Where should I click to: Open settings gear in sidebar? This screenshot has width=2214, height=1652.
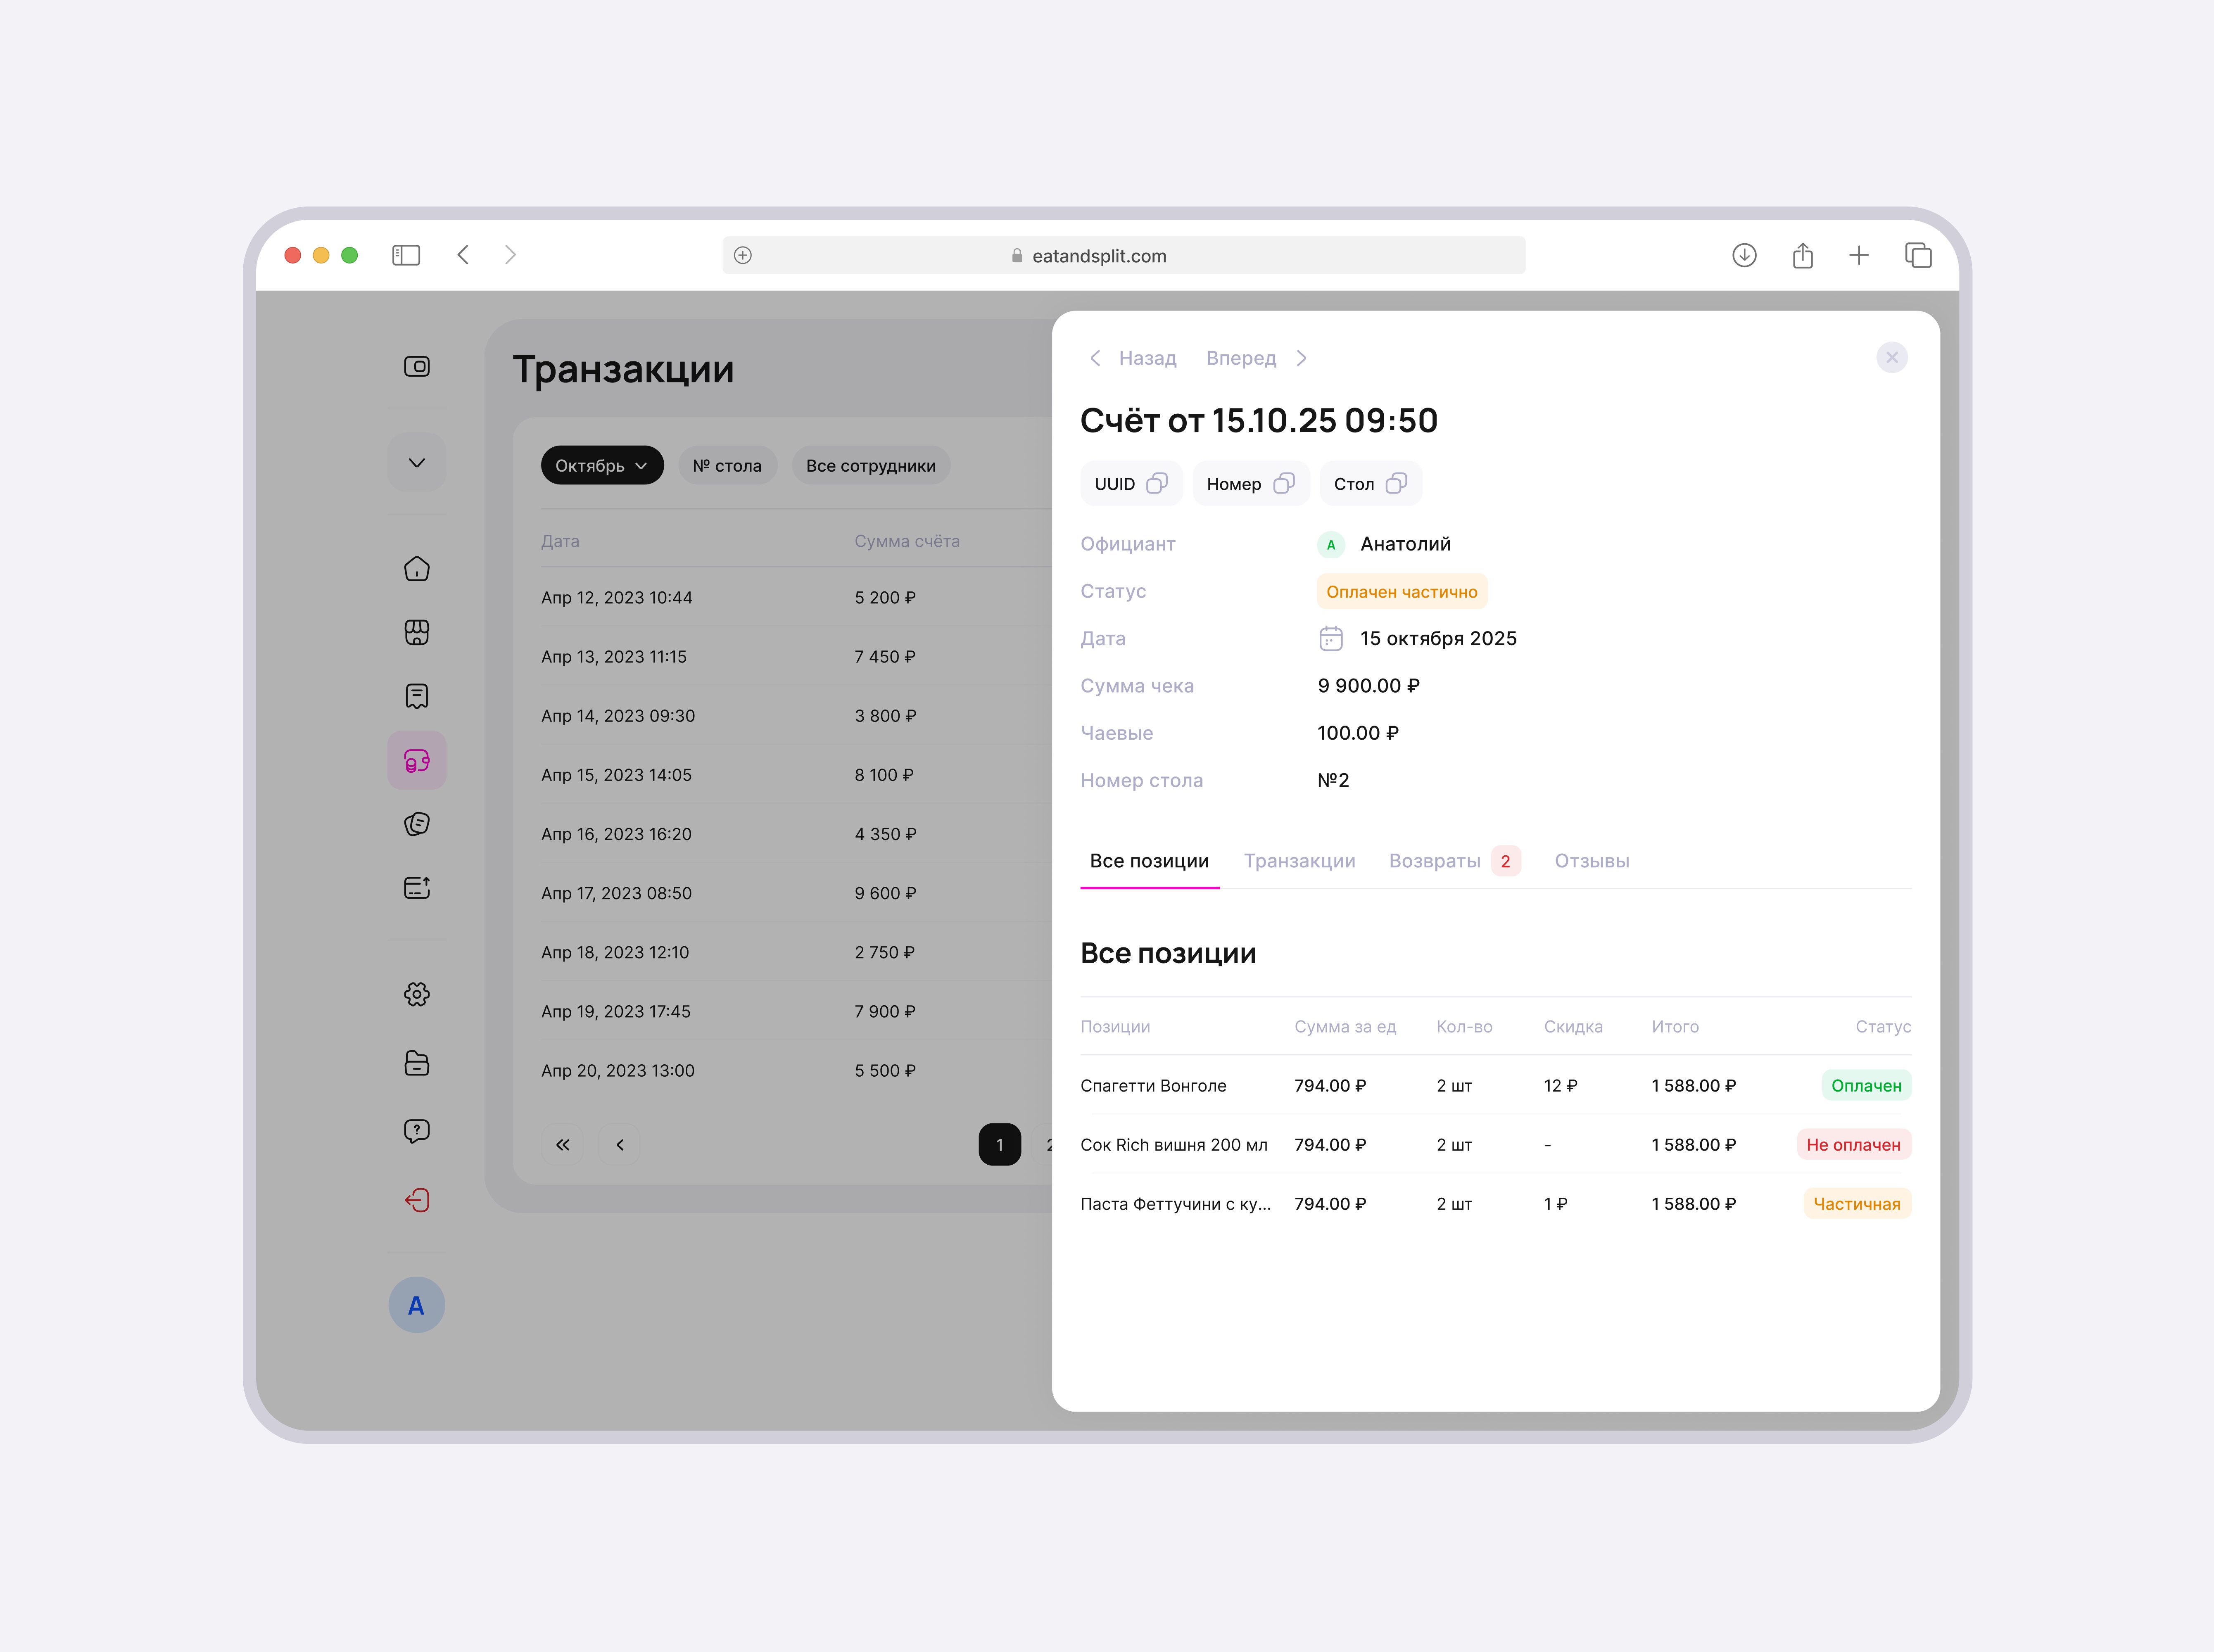(417, 994)
